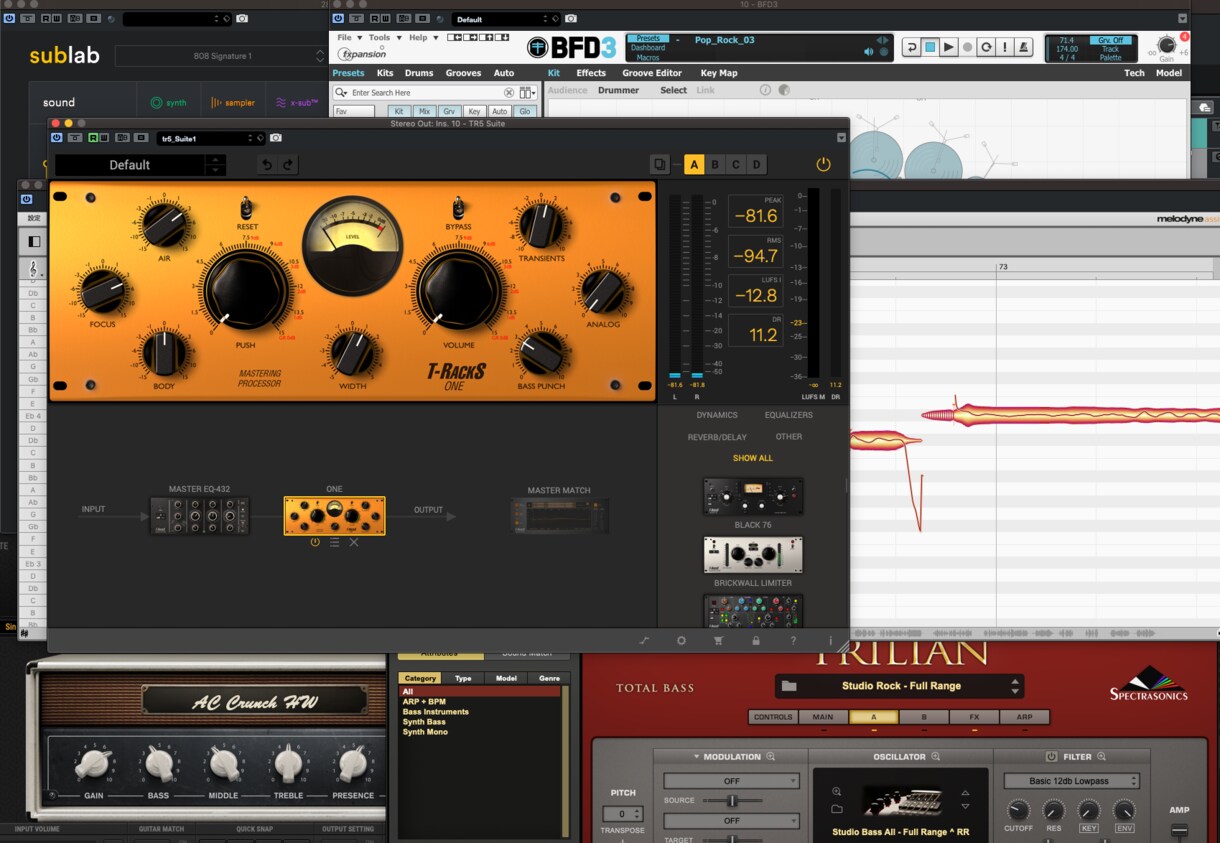The image size is (1220, 843).
Task: Switch to the Grooves tab in BFD3
Action: coord(463,73)
